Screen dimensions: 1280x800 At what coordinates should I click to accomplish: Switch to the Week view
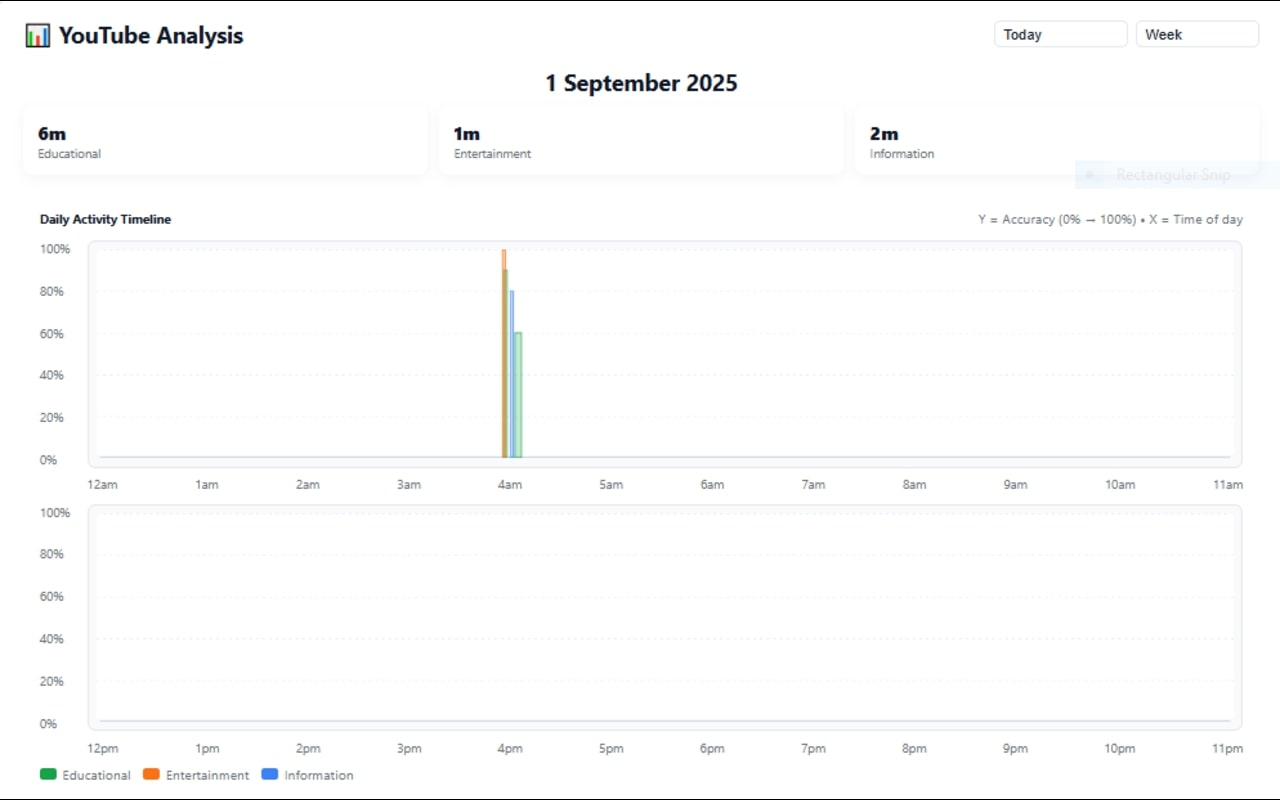click(1196, 34)
